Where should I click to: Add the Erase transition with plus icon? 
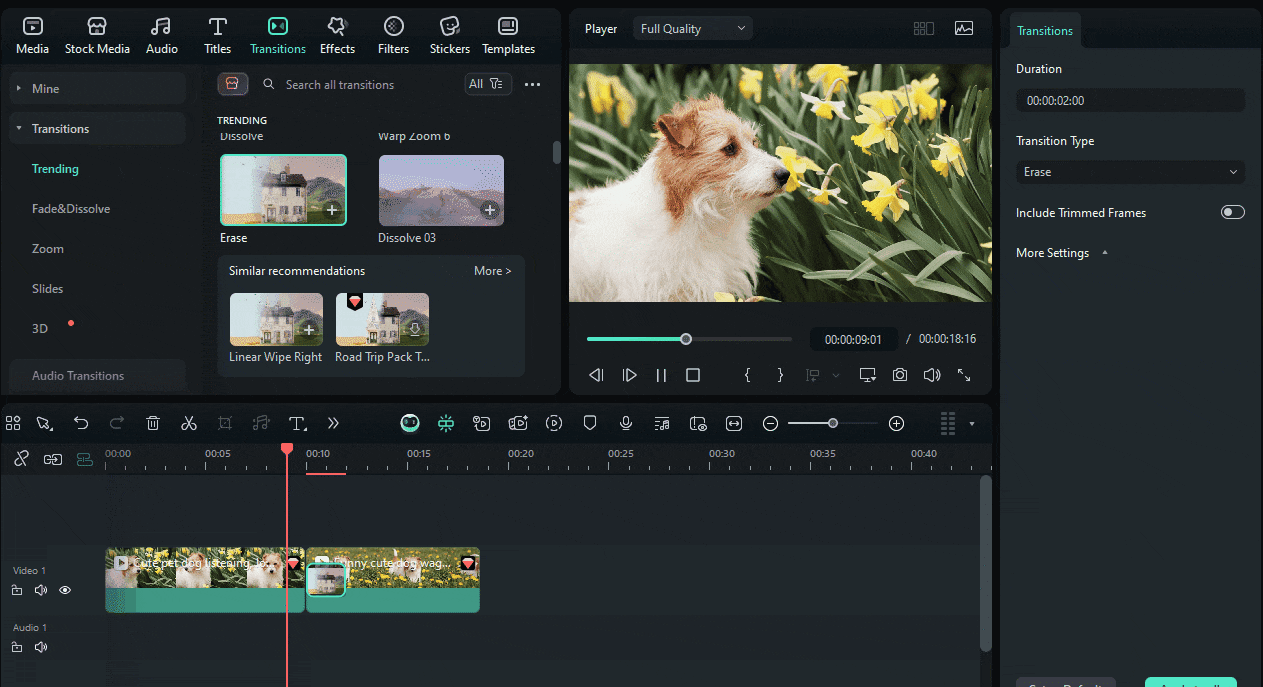point(332,210)
